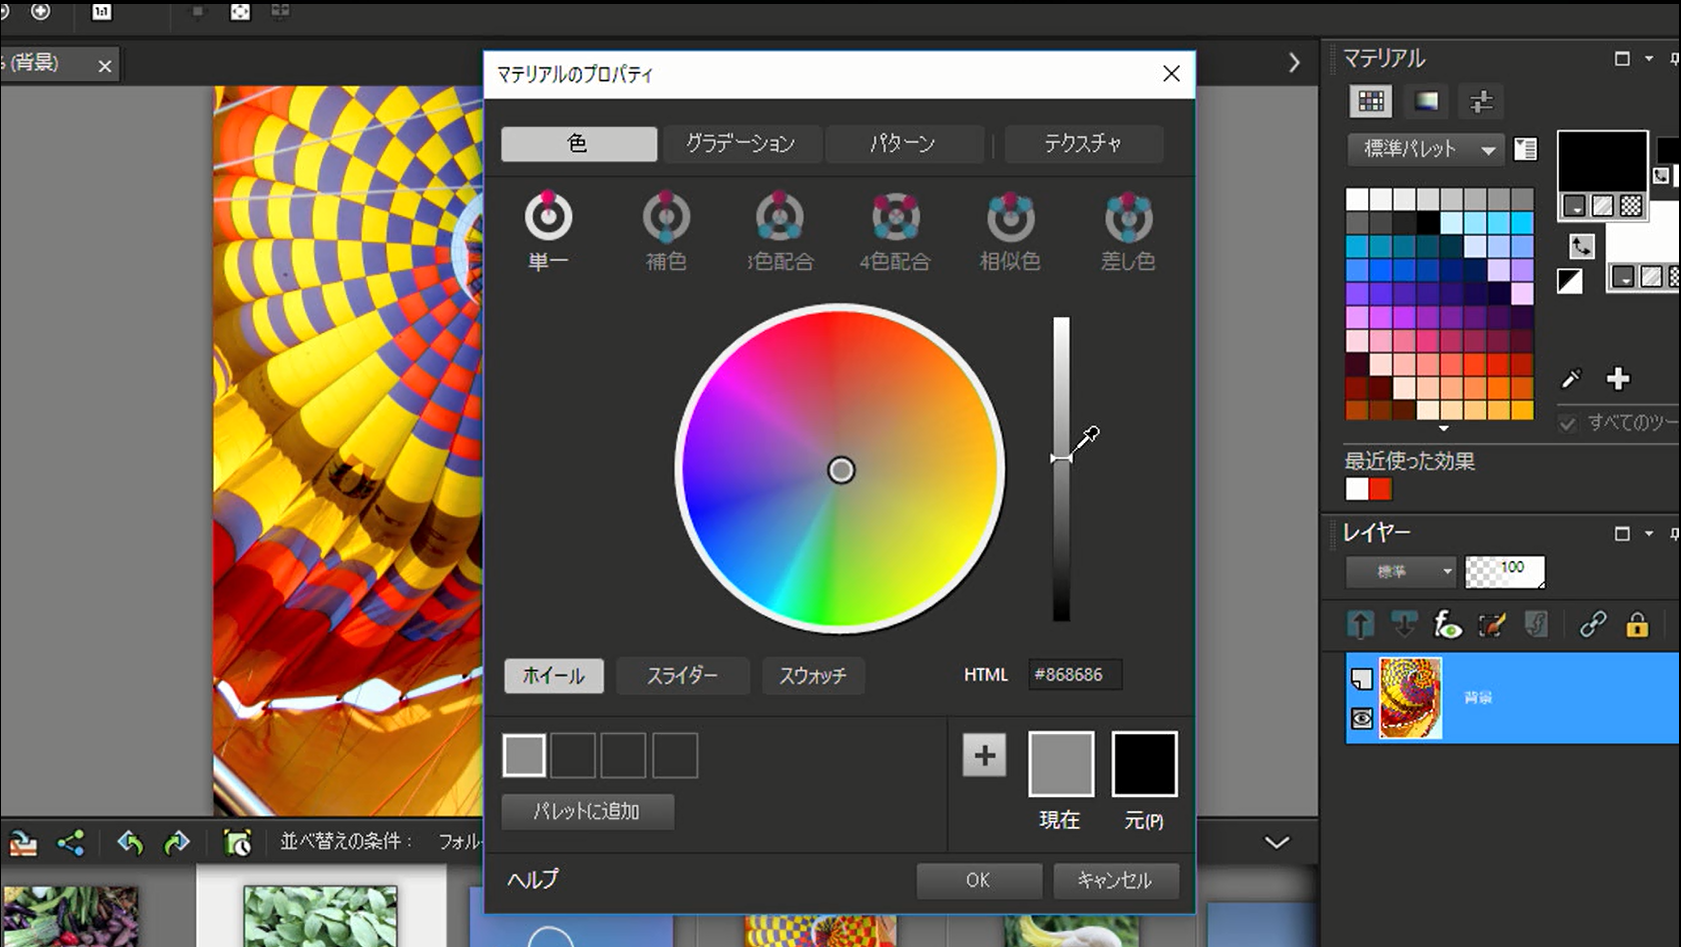Select the eyedropper icon in Materials panel
The height and width of the screenshot is (947, 1681).
tap(1571, 379)
